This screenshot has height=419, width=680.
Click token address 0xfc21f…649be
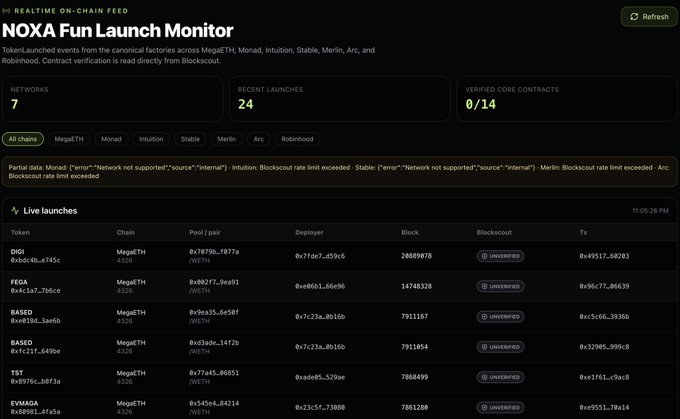tap(36, 351)
